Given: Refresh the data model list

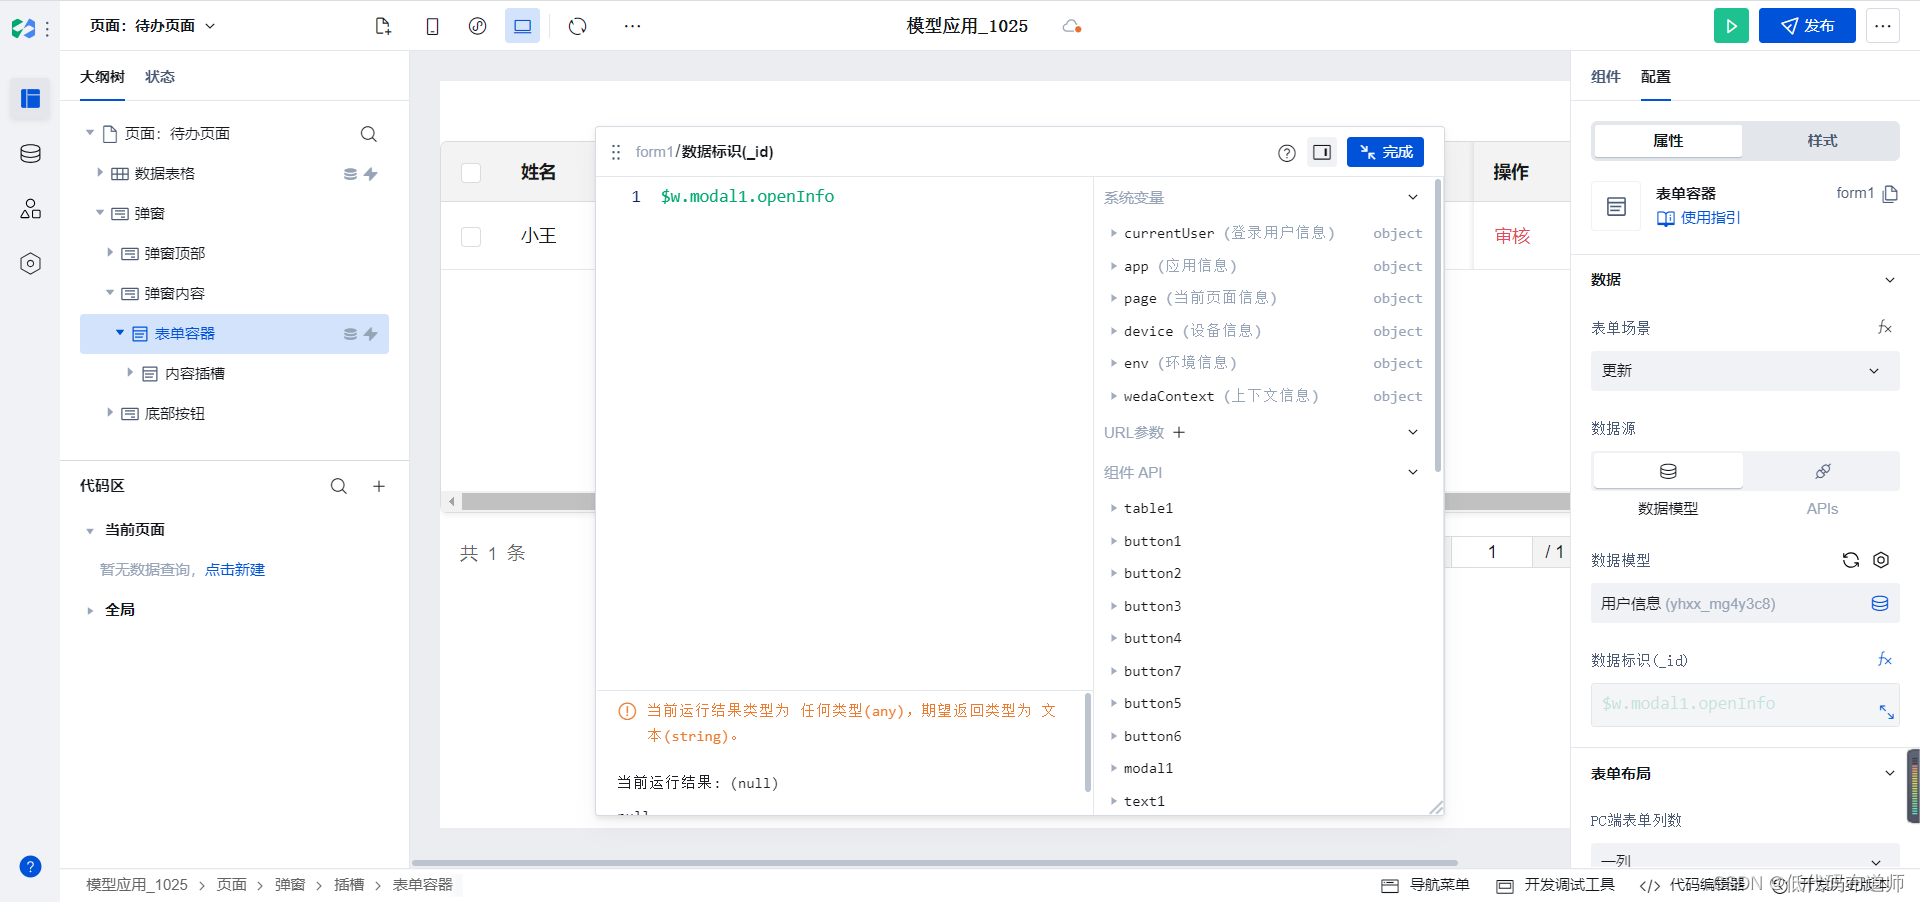Looking at the screenshot, I should pos(1851,560).
